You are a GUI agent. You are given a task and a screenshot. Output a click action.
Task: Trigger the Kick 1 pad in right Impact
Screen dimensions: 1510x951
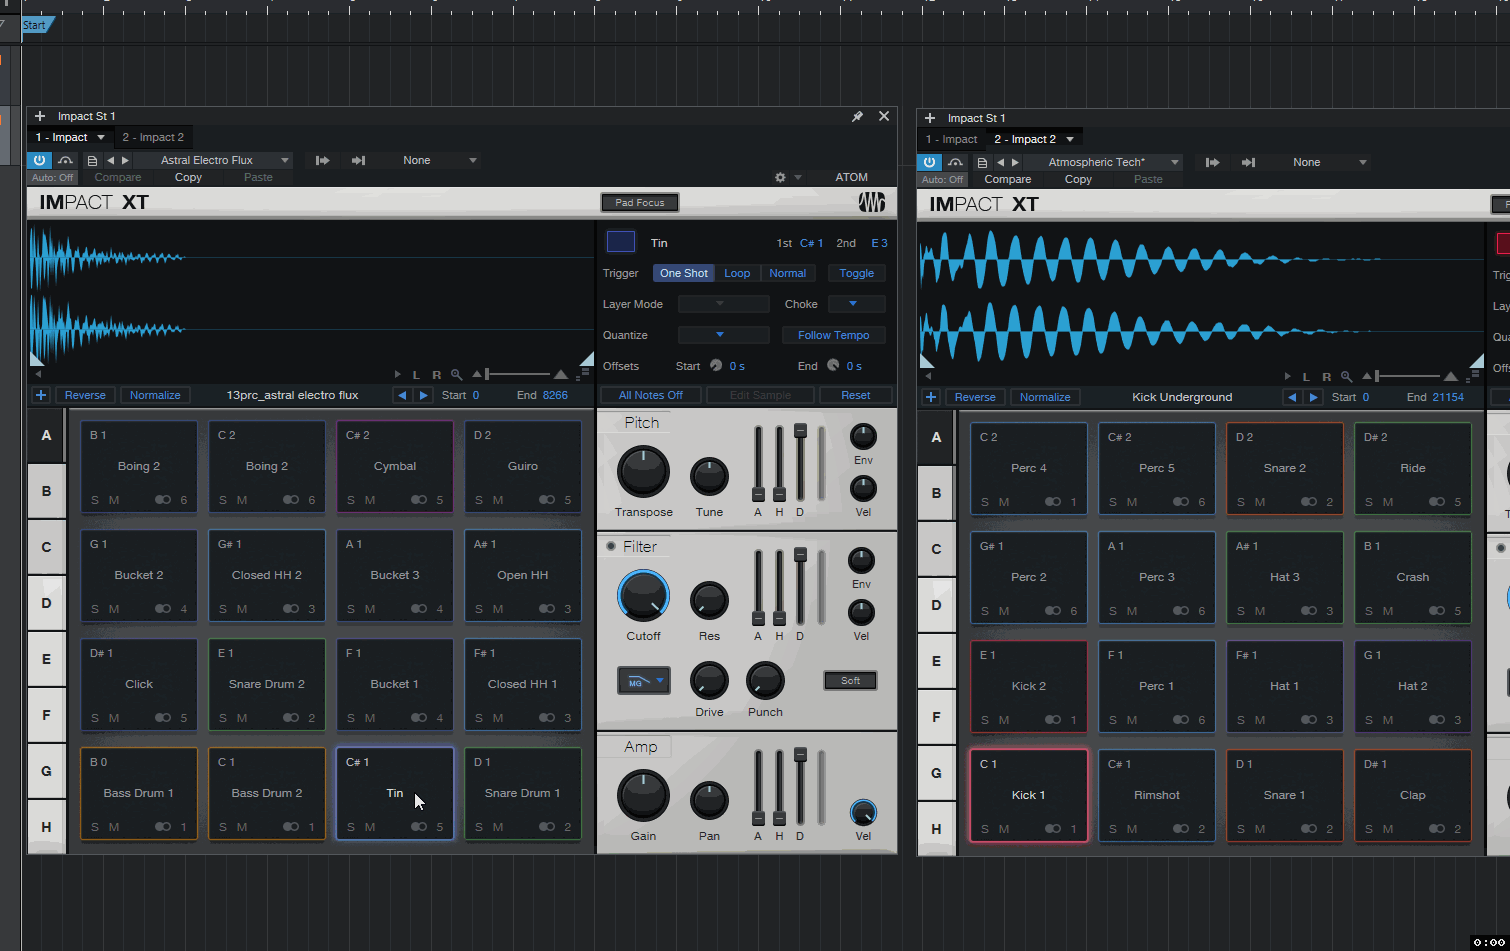pos(1028,795)
